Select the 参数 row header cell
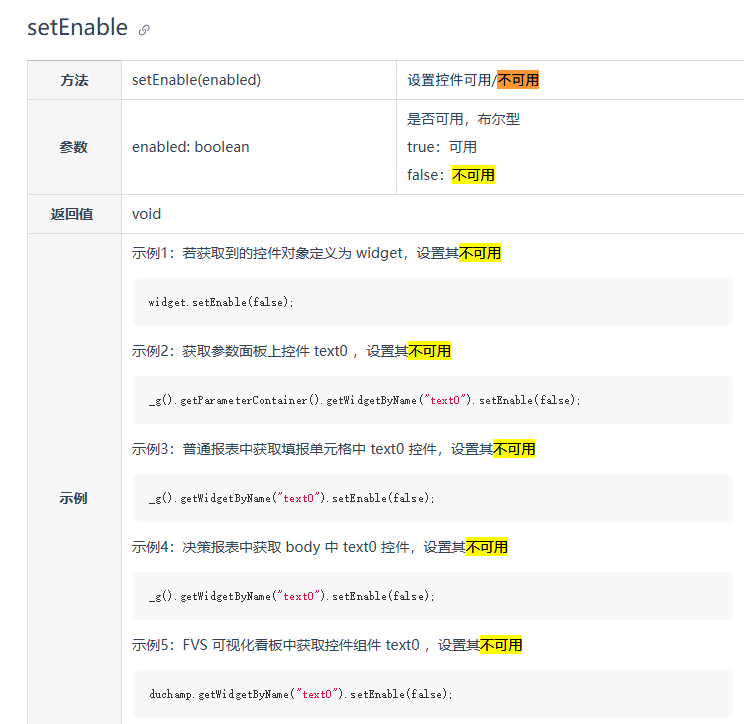This screenshot has width=744, height=724. [74, 147]
